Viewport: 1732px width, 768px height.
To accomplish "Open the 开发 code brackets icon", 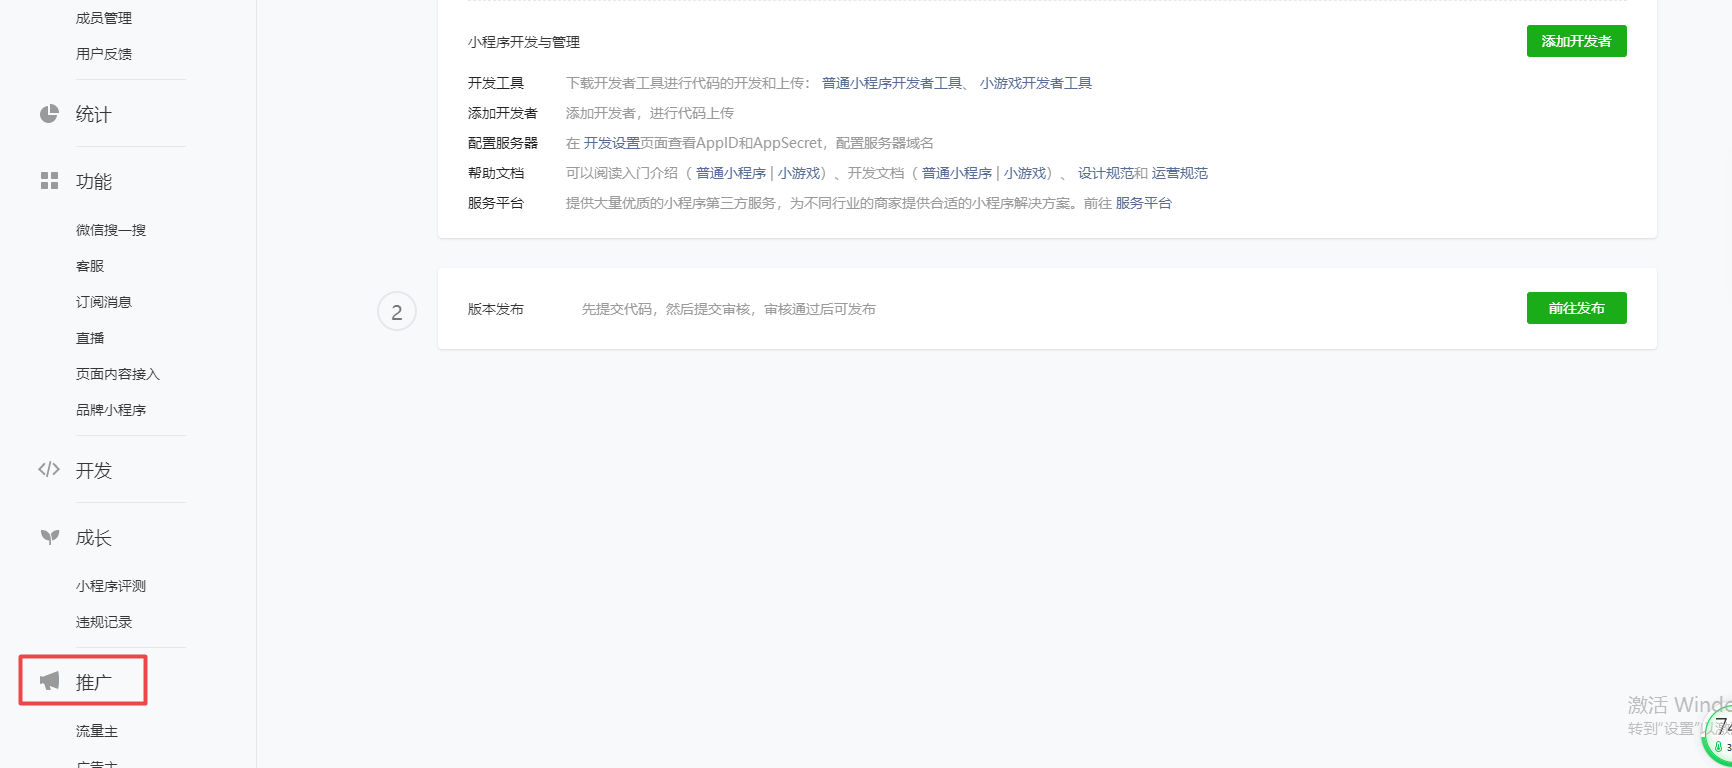I will pyautogui.click(x=49, y=469).
